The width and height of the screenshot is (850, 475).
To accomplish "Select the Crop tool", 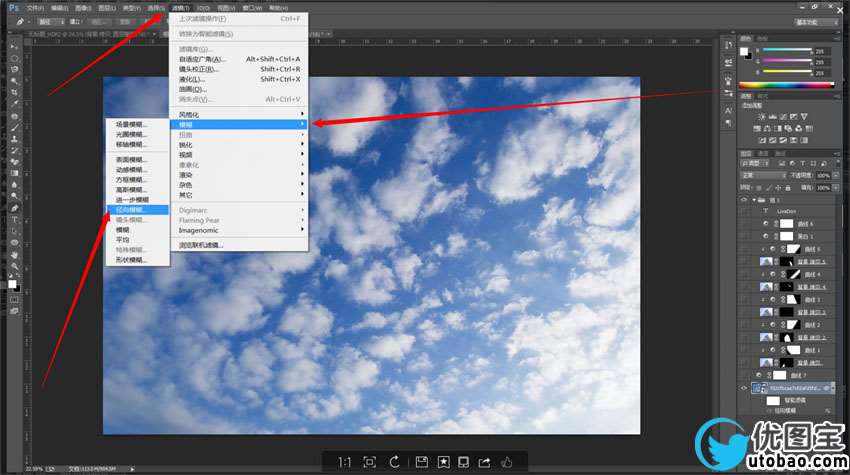I will click(x=14, y=92).
